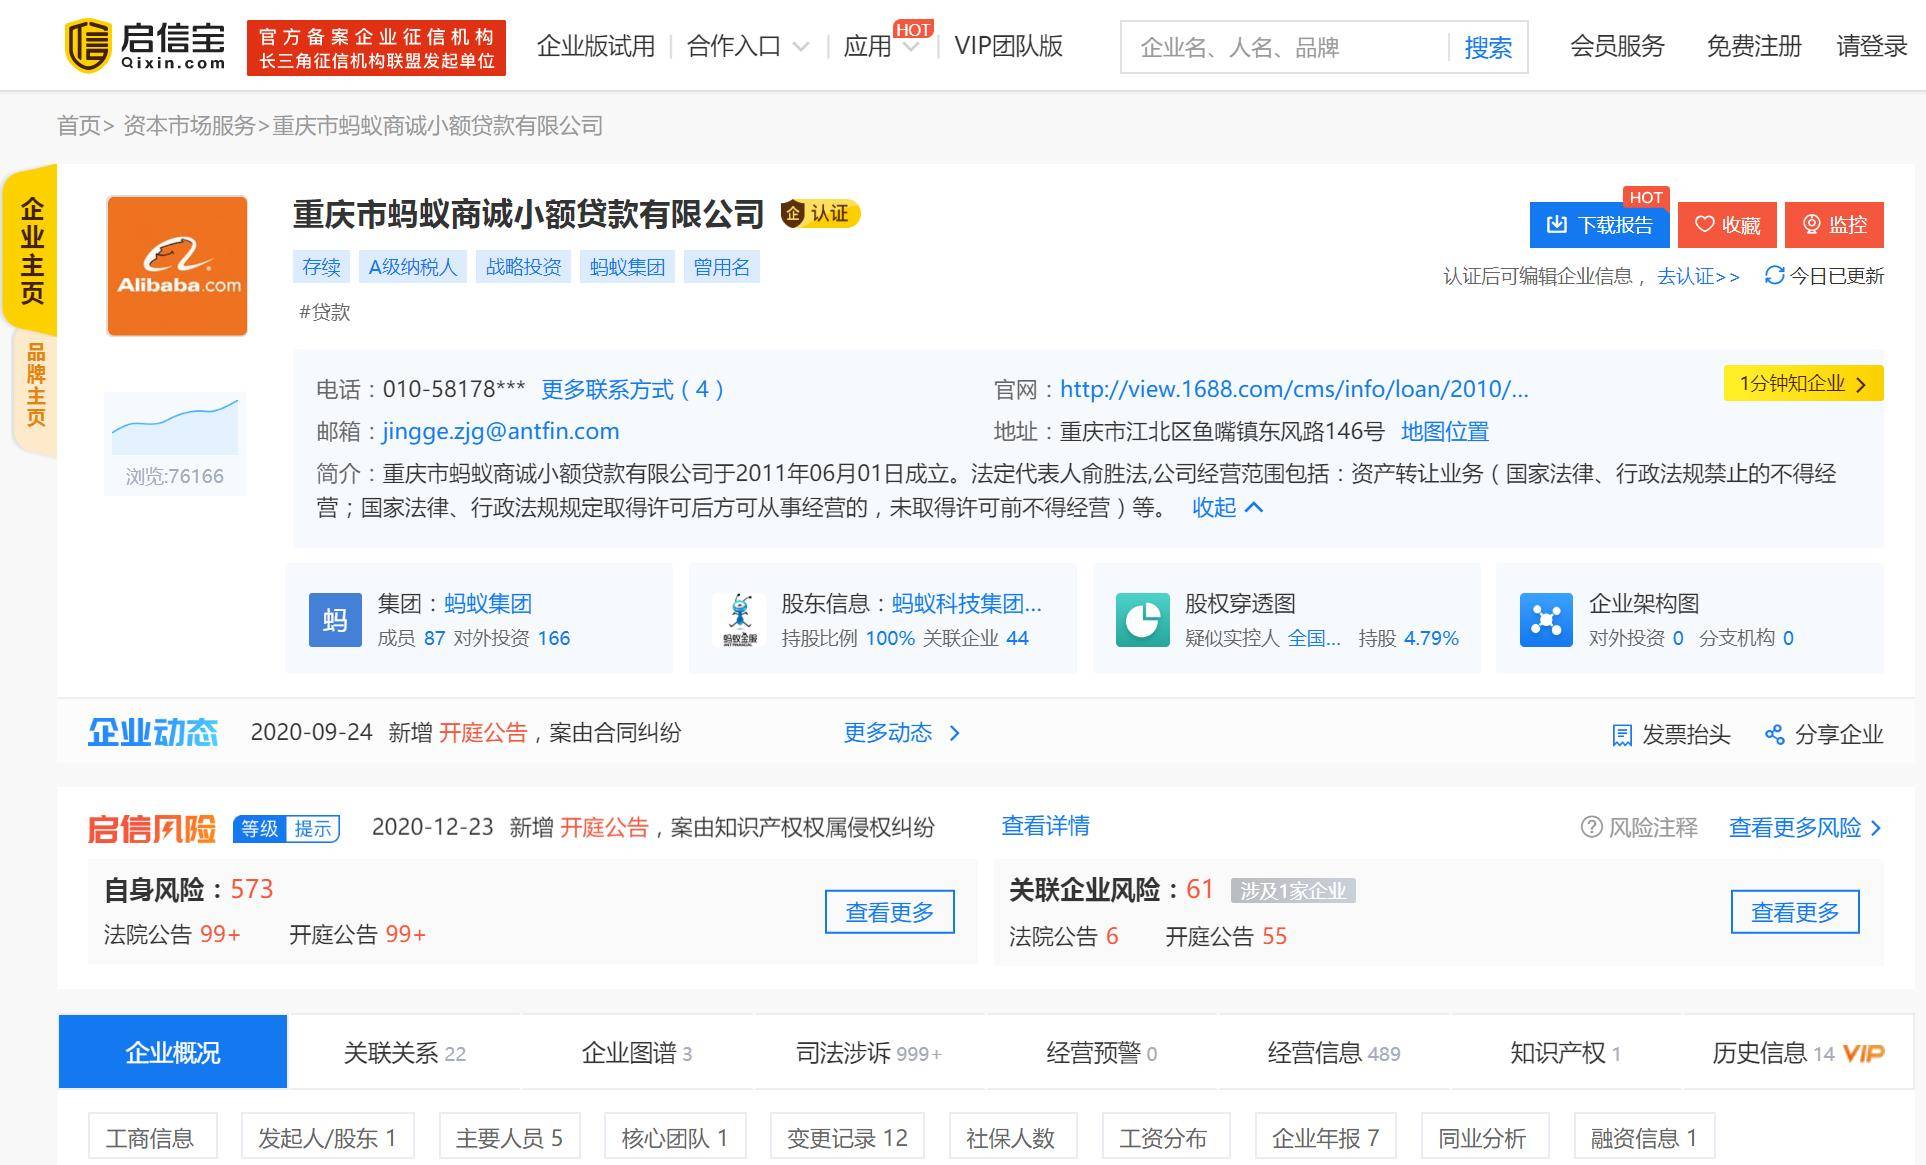Select the 企业主页 side tab

[x=32, y=250]
